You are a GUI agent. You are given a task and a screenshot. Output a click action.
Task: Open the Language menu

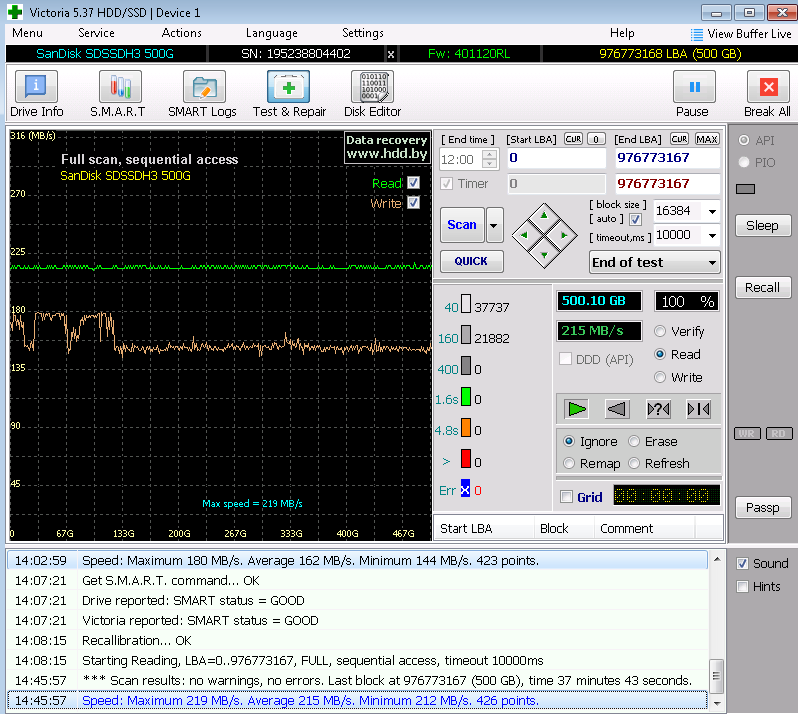point(271,33)
